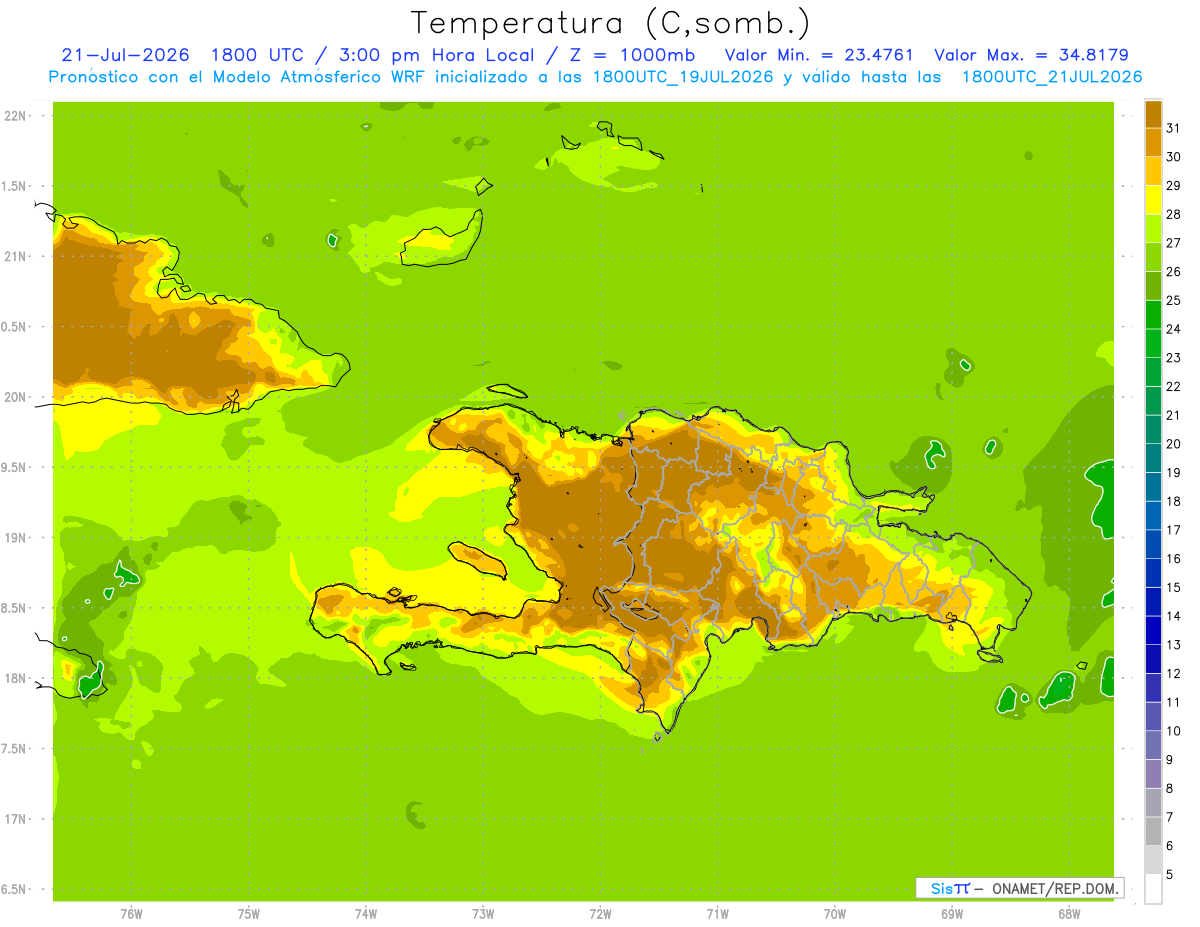Click the legend value '7'

1170,817
